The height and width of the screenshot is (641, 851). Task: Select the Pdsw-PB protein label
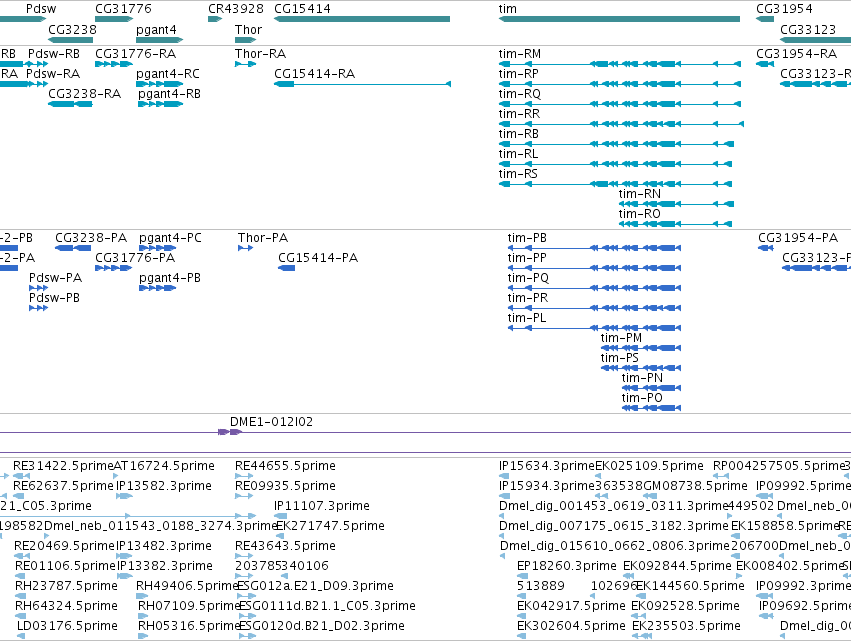pos(54,298)
